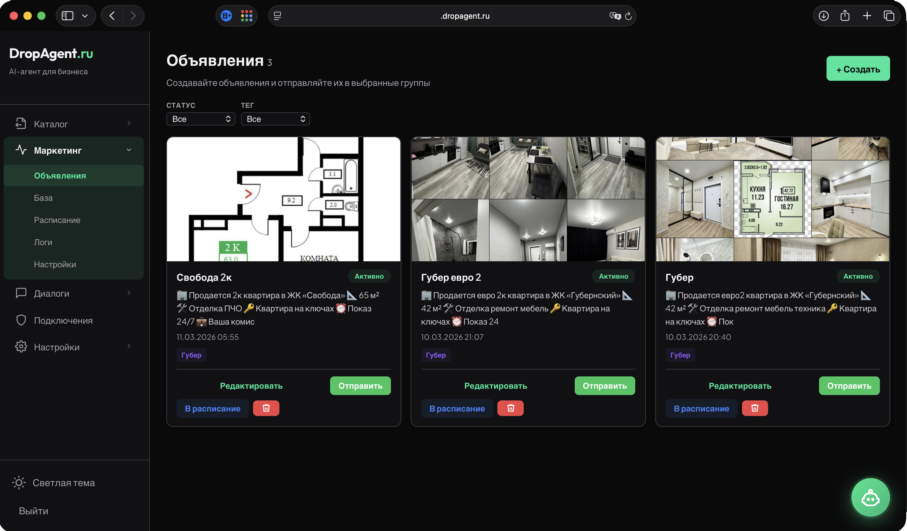Open the Статус filter dropdown
The image size is (907, 531).
point(201,119)
